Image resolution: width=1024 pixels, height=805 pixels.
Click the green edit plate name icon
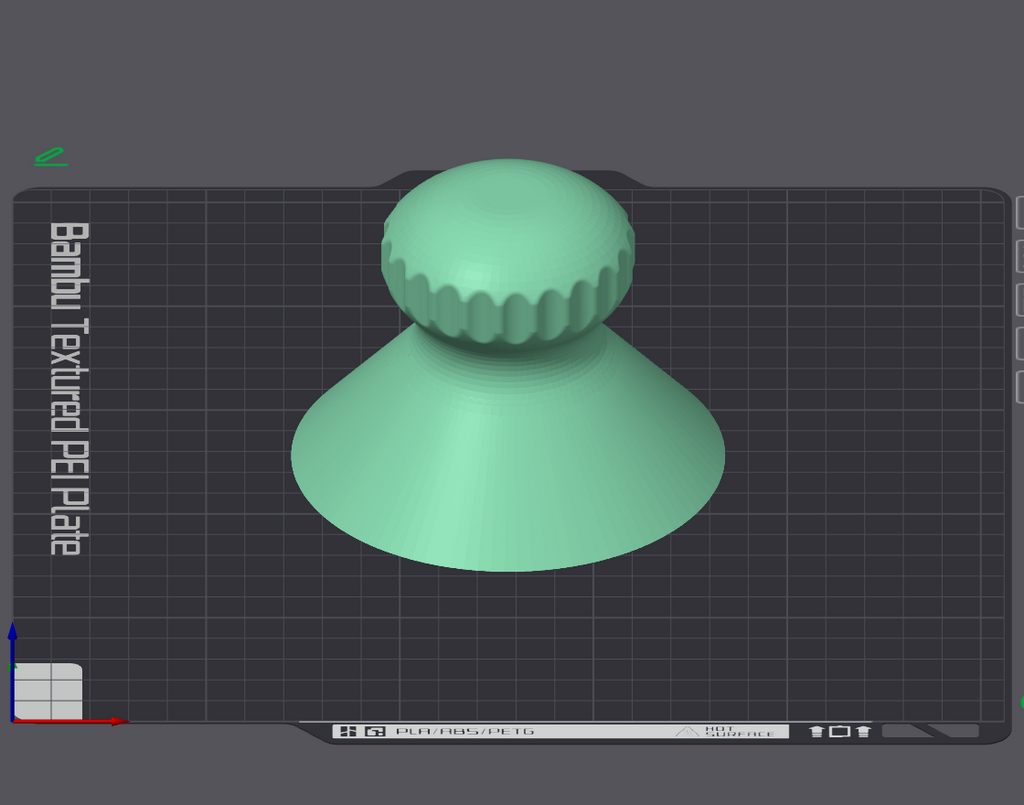click(51, 157)
